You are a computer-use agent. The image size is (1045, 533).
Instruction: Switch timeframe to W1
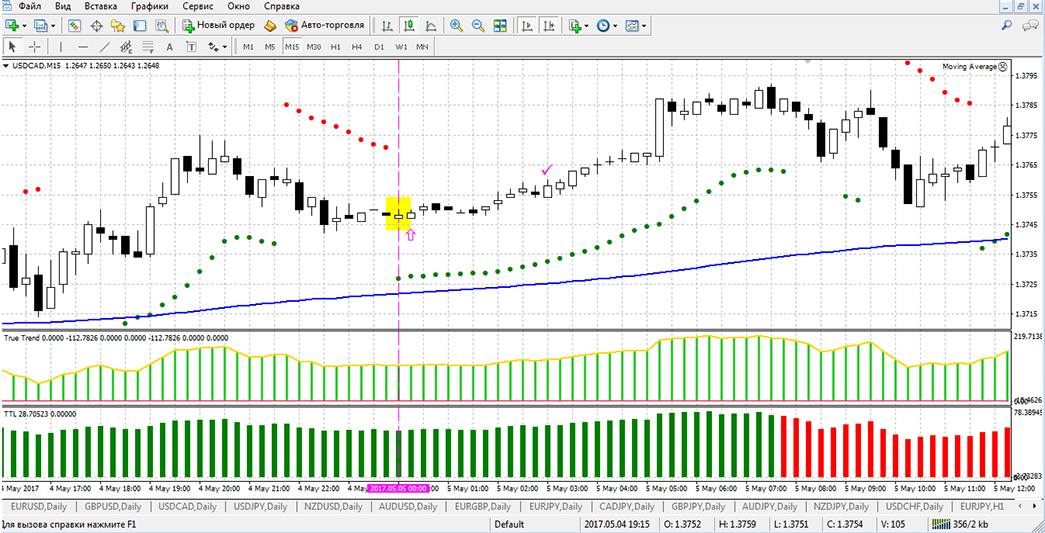401,47
